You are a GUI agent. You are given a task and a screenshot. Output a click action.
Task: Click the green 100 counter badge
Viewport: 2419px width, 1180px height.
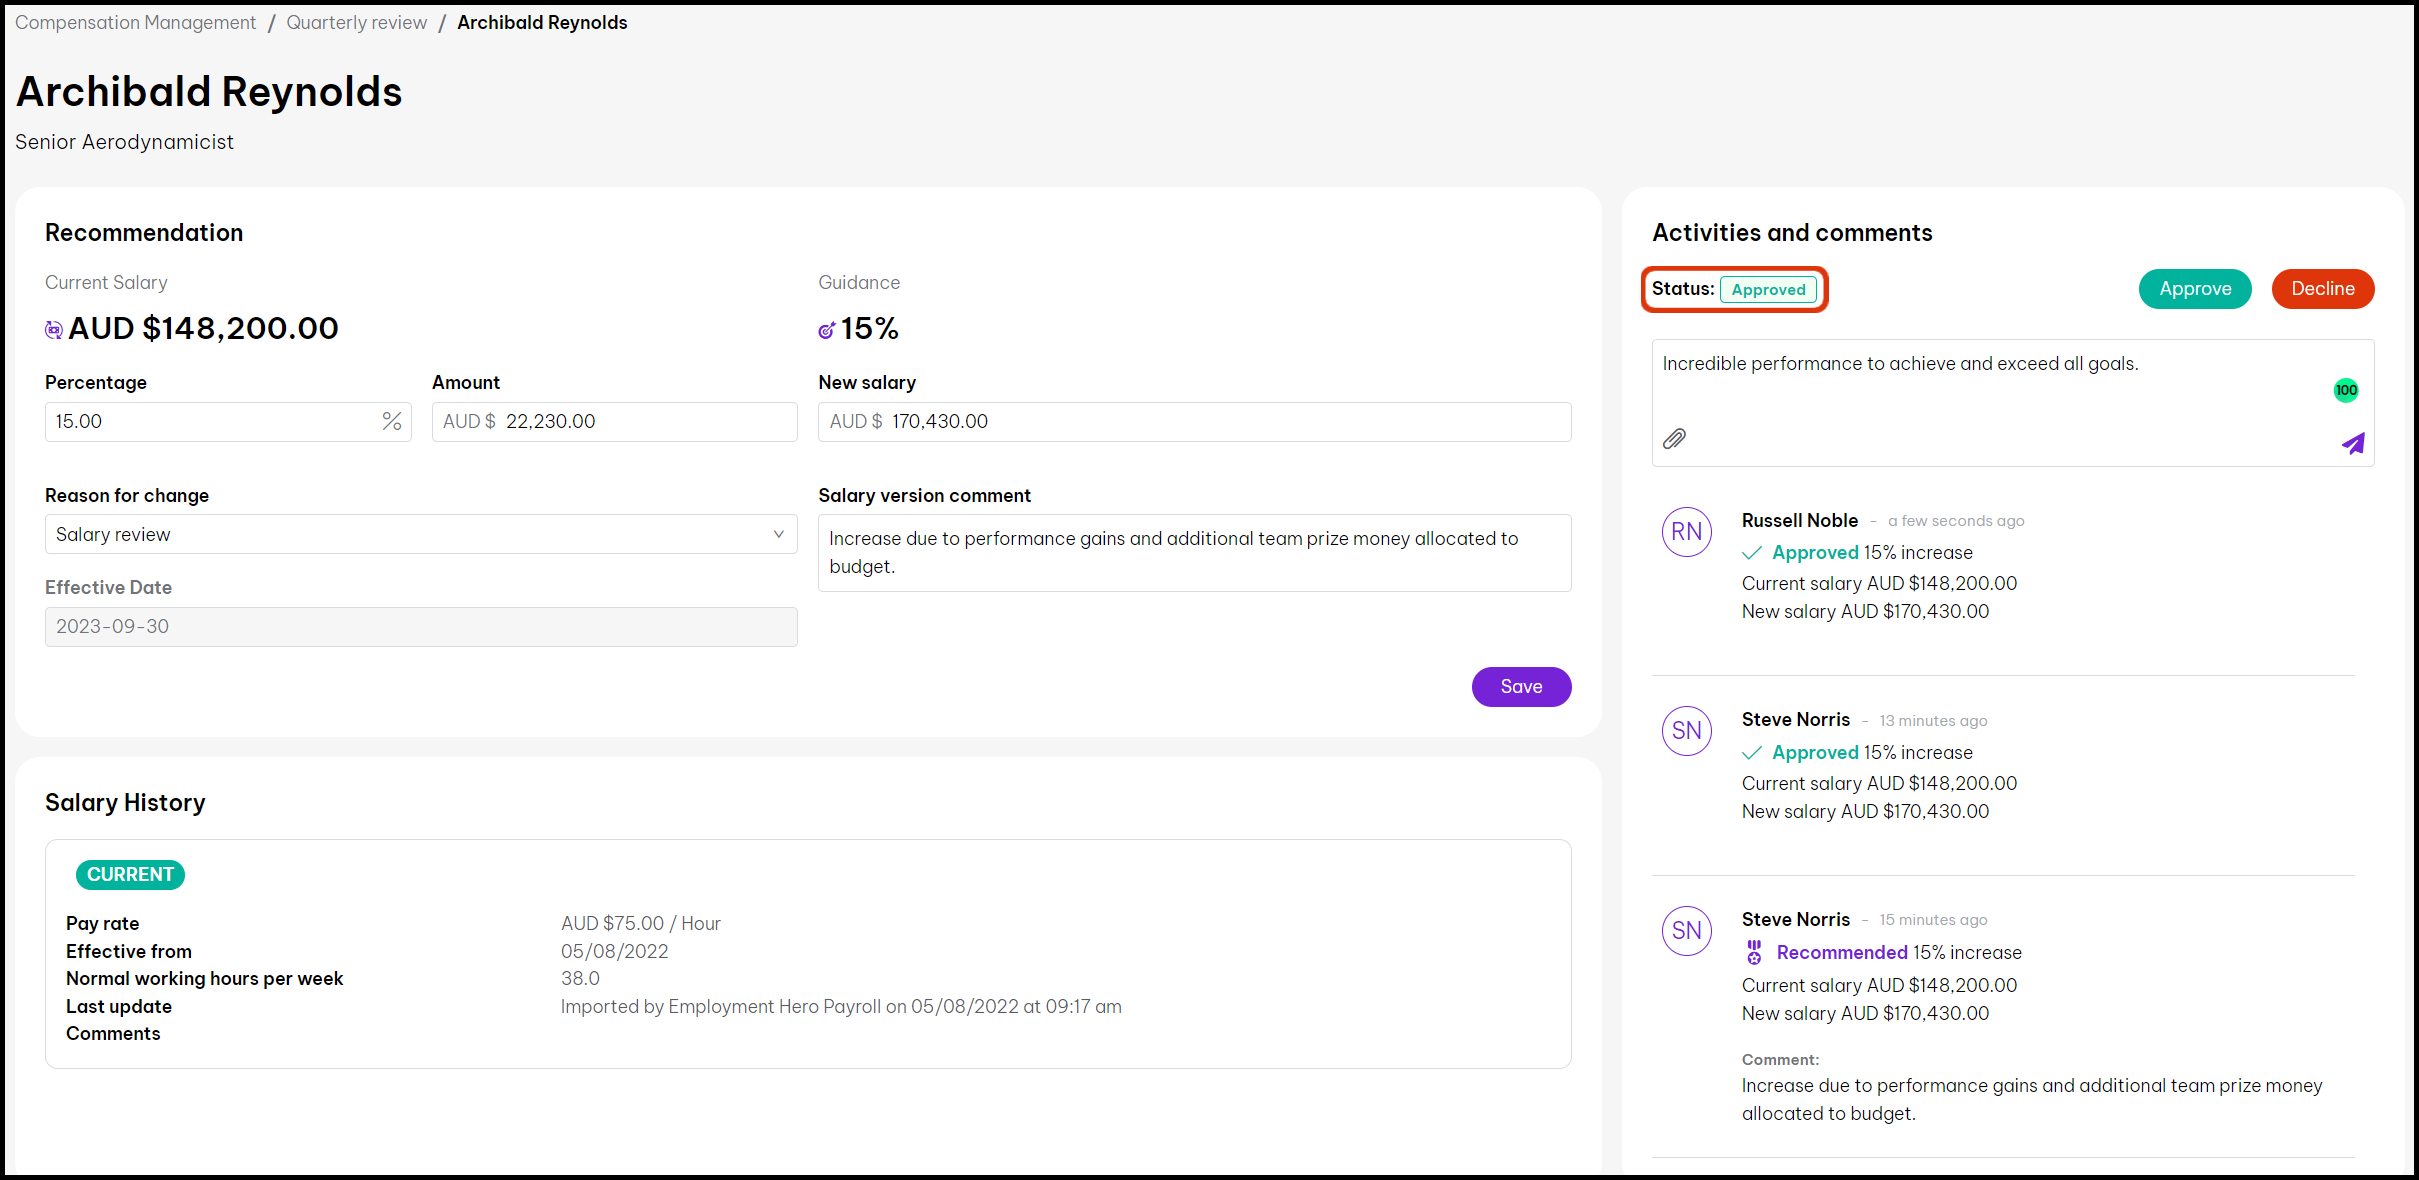point(2345,390)
